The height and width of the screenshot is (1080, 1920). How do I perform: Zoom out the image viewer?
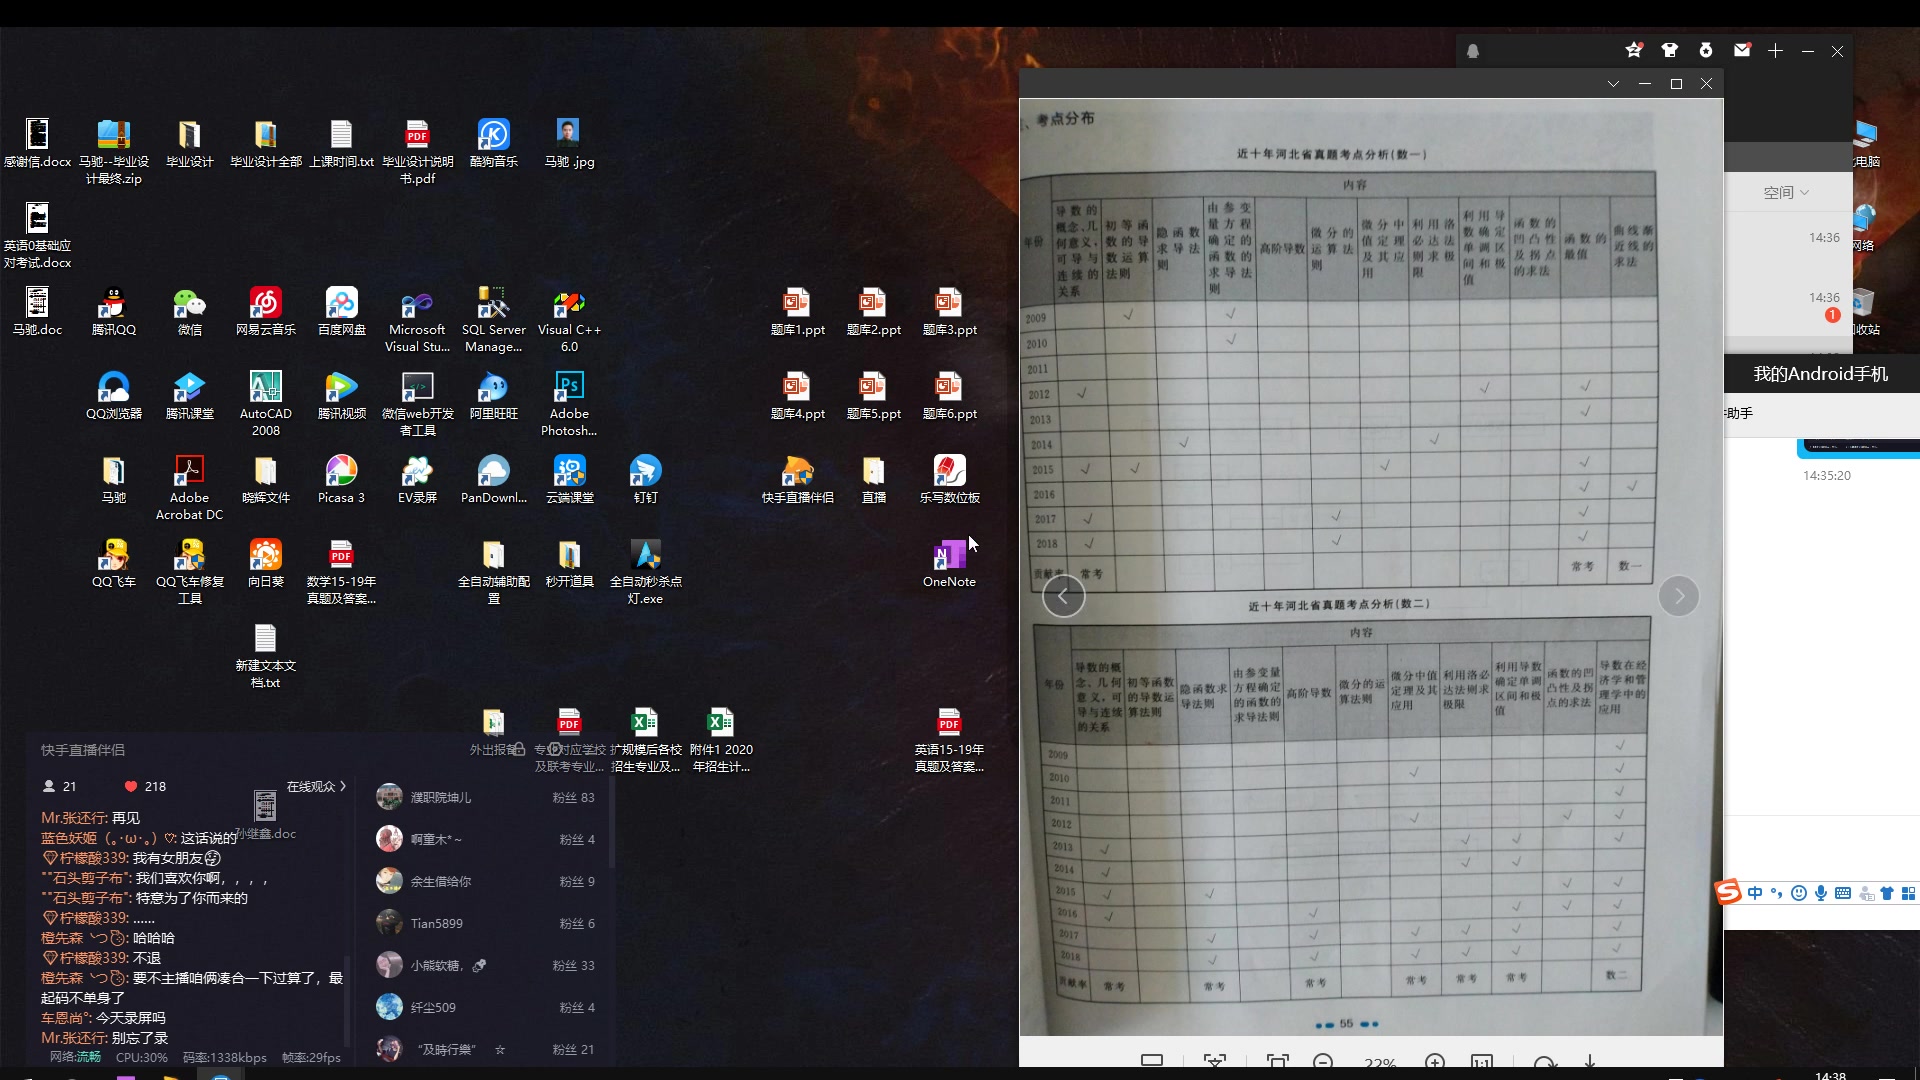1323,1061
